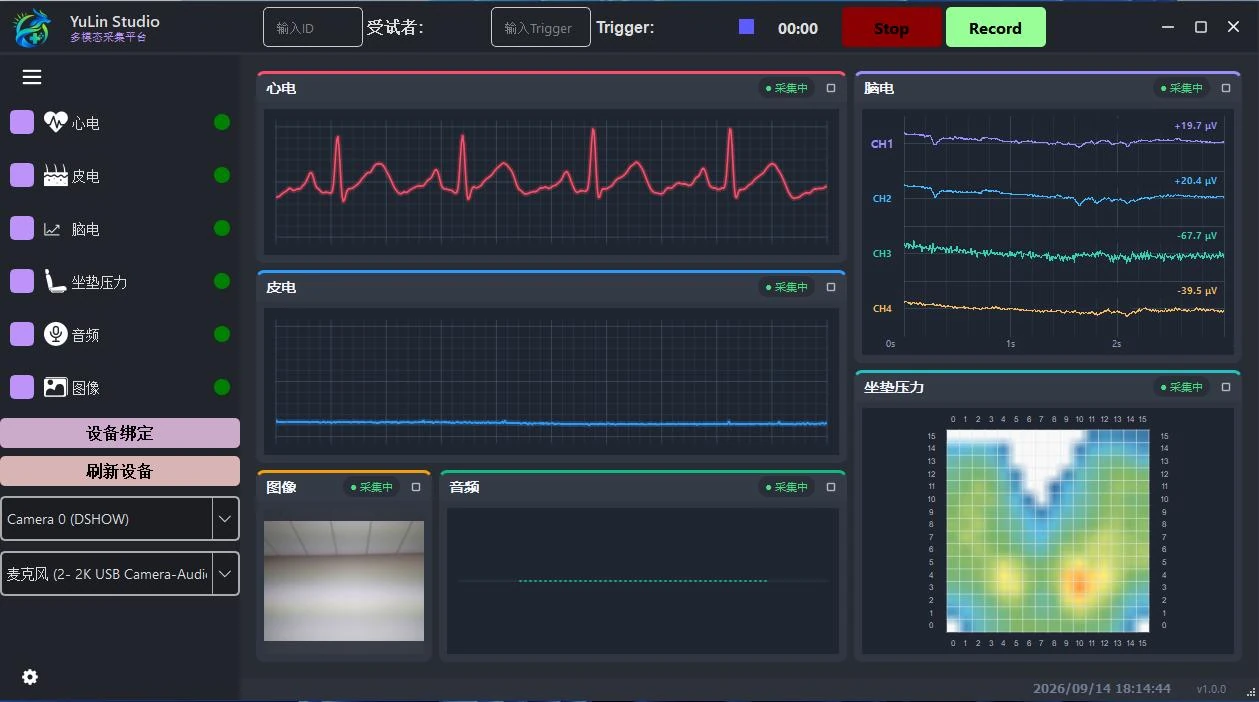Toggle the 脑电 checkbox
The height and width of the screenshot is (702, 1259).
22,228
